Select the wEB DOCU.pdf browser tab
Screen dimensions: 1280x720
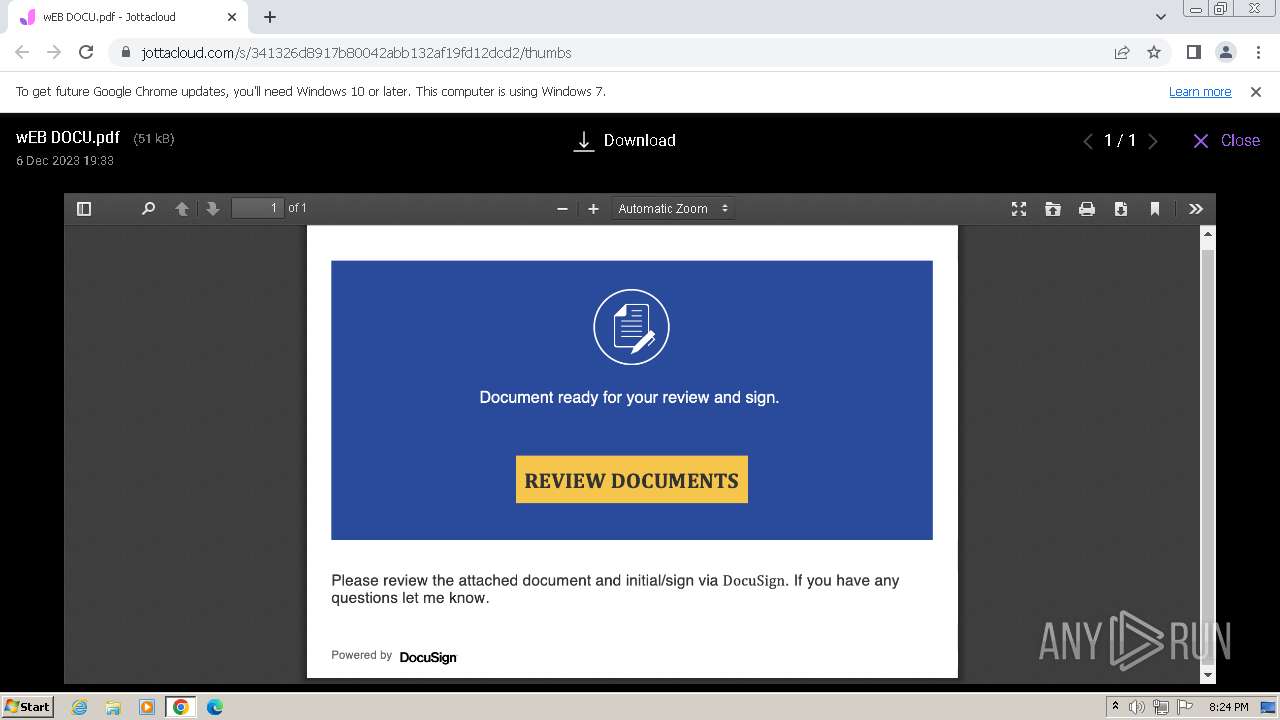[x=128, y=17]
